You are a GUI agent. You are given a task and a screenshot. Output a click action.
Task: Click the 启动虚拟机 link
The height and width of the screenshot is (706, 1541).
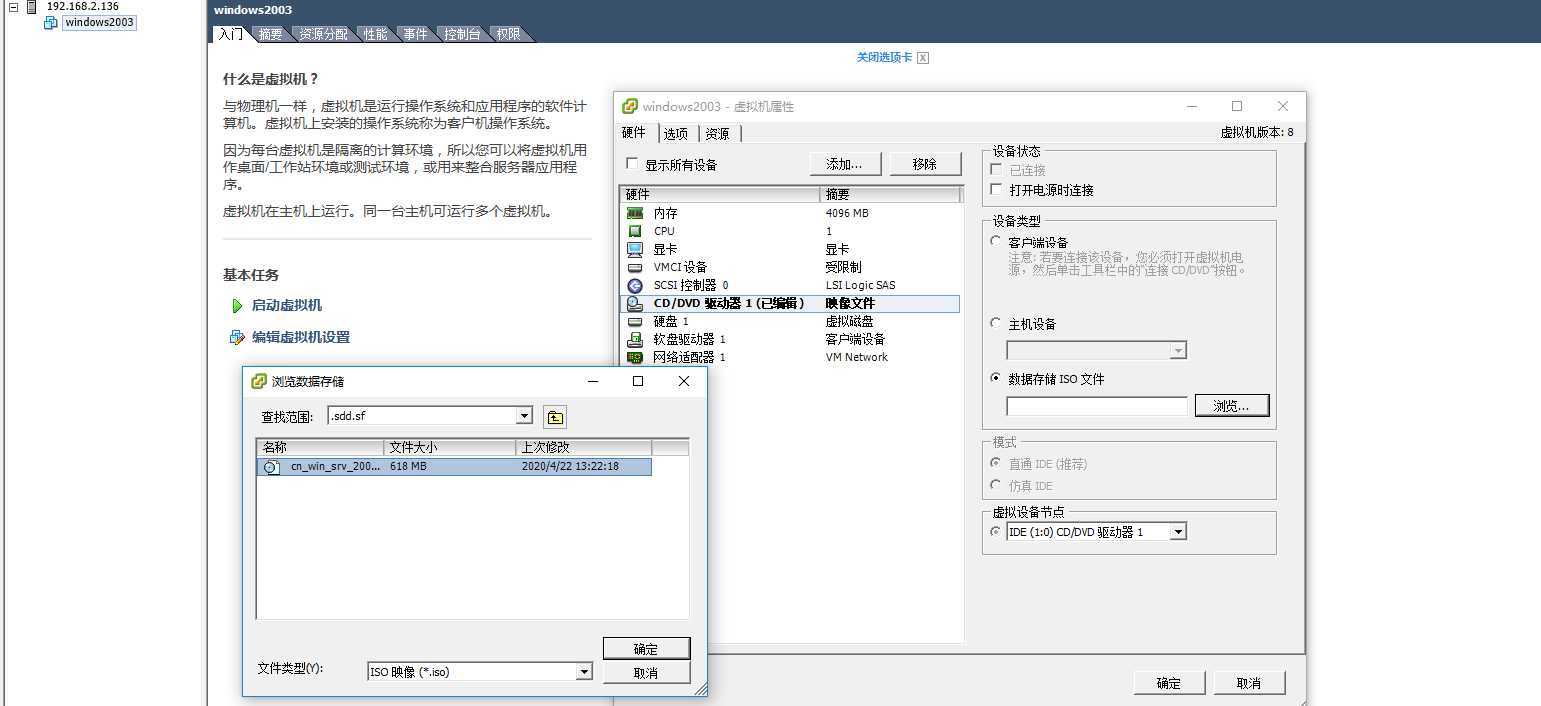[x=286, y=306]
